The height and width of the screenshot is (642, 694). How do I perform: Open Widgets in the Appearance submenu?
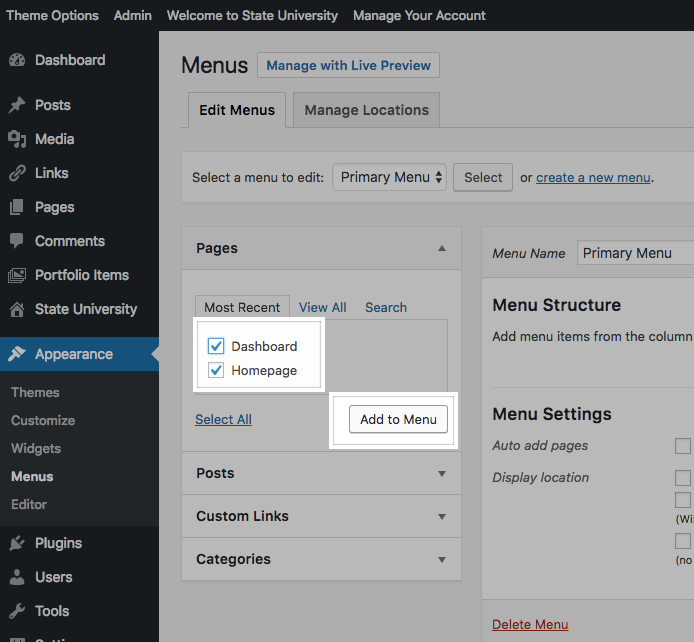(36, 448)
